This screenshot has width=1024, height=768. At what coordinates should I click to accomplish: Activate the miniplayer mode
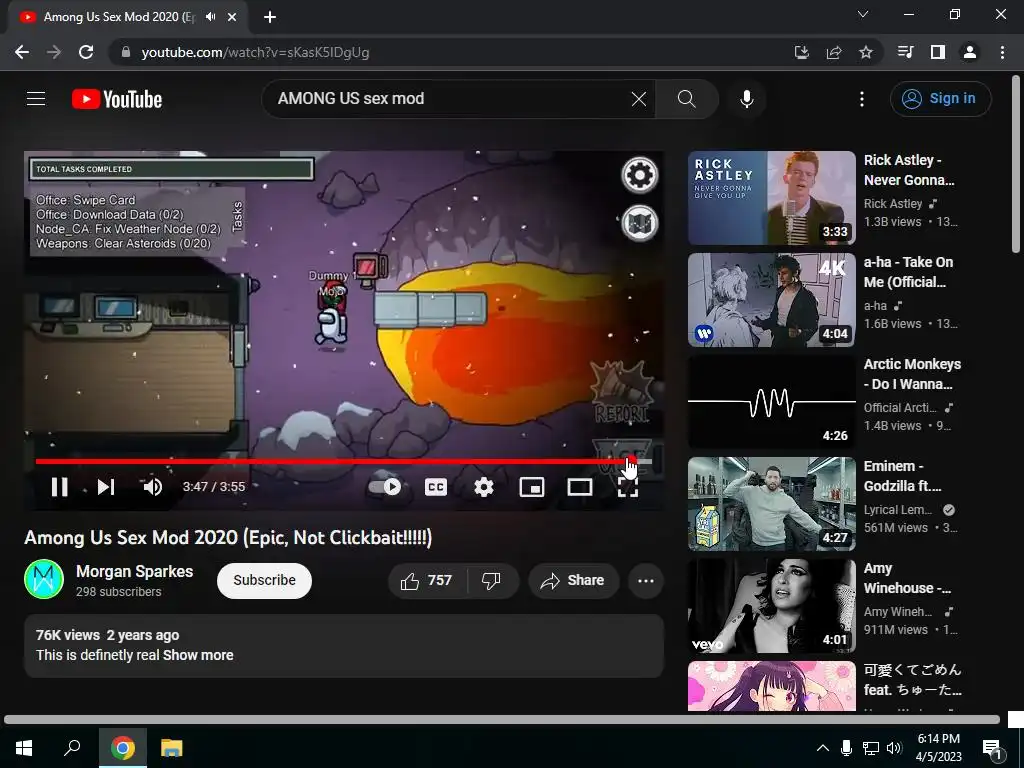[532, 487]
